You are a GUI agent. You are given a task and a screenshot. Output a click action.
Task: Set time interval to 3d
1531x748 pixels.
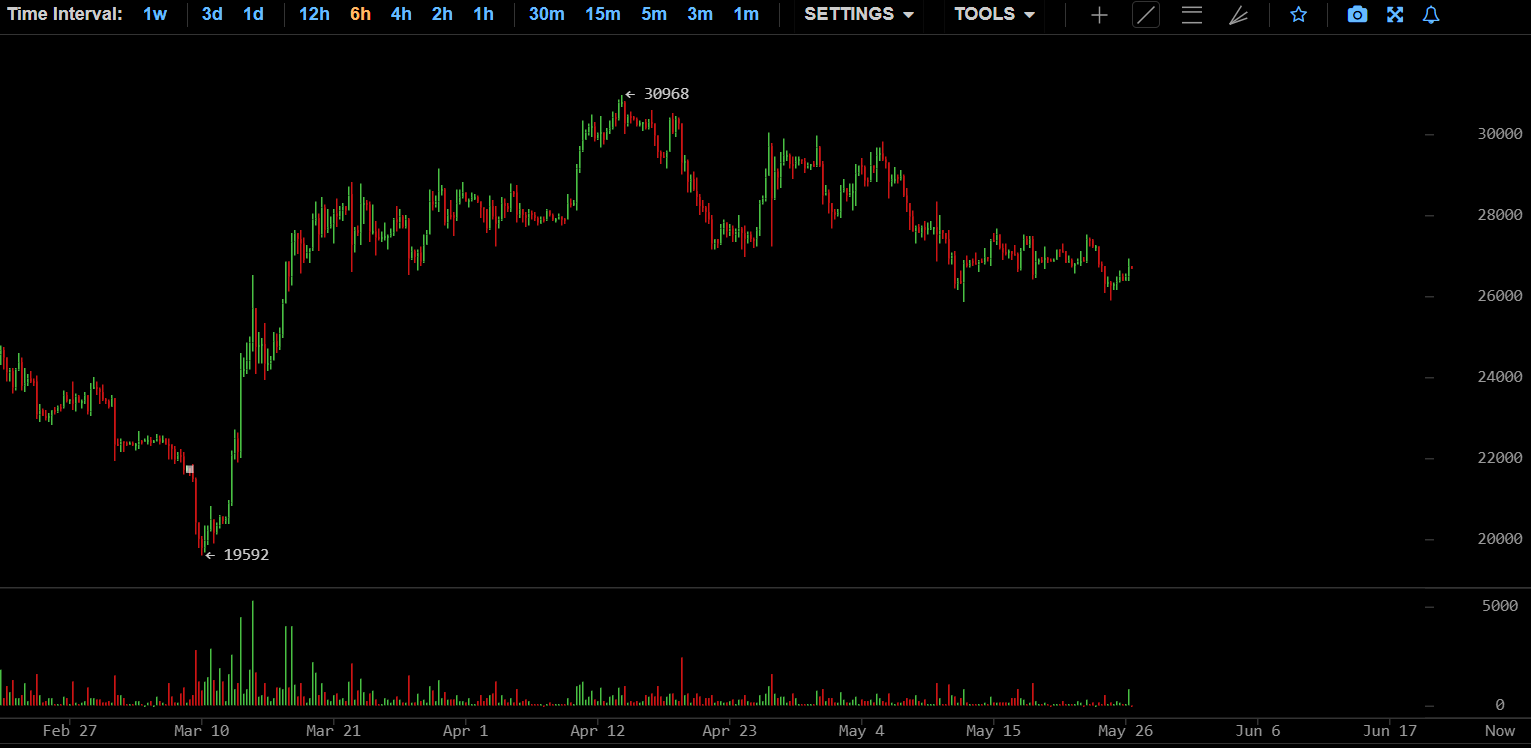[x=212, y=14]
